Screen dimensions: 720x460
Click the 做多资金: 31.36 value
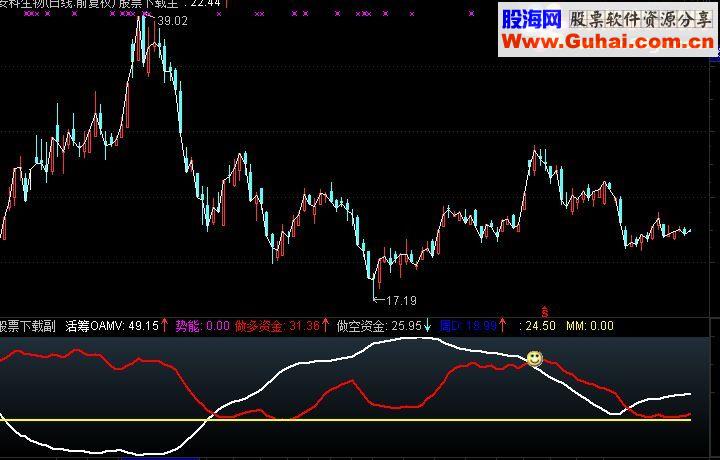coord(277,326)
